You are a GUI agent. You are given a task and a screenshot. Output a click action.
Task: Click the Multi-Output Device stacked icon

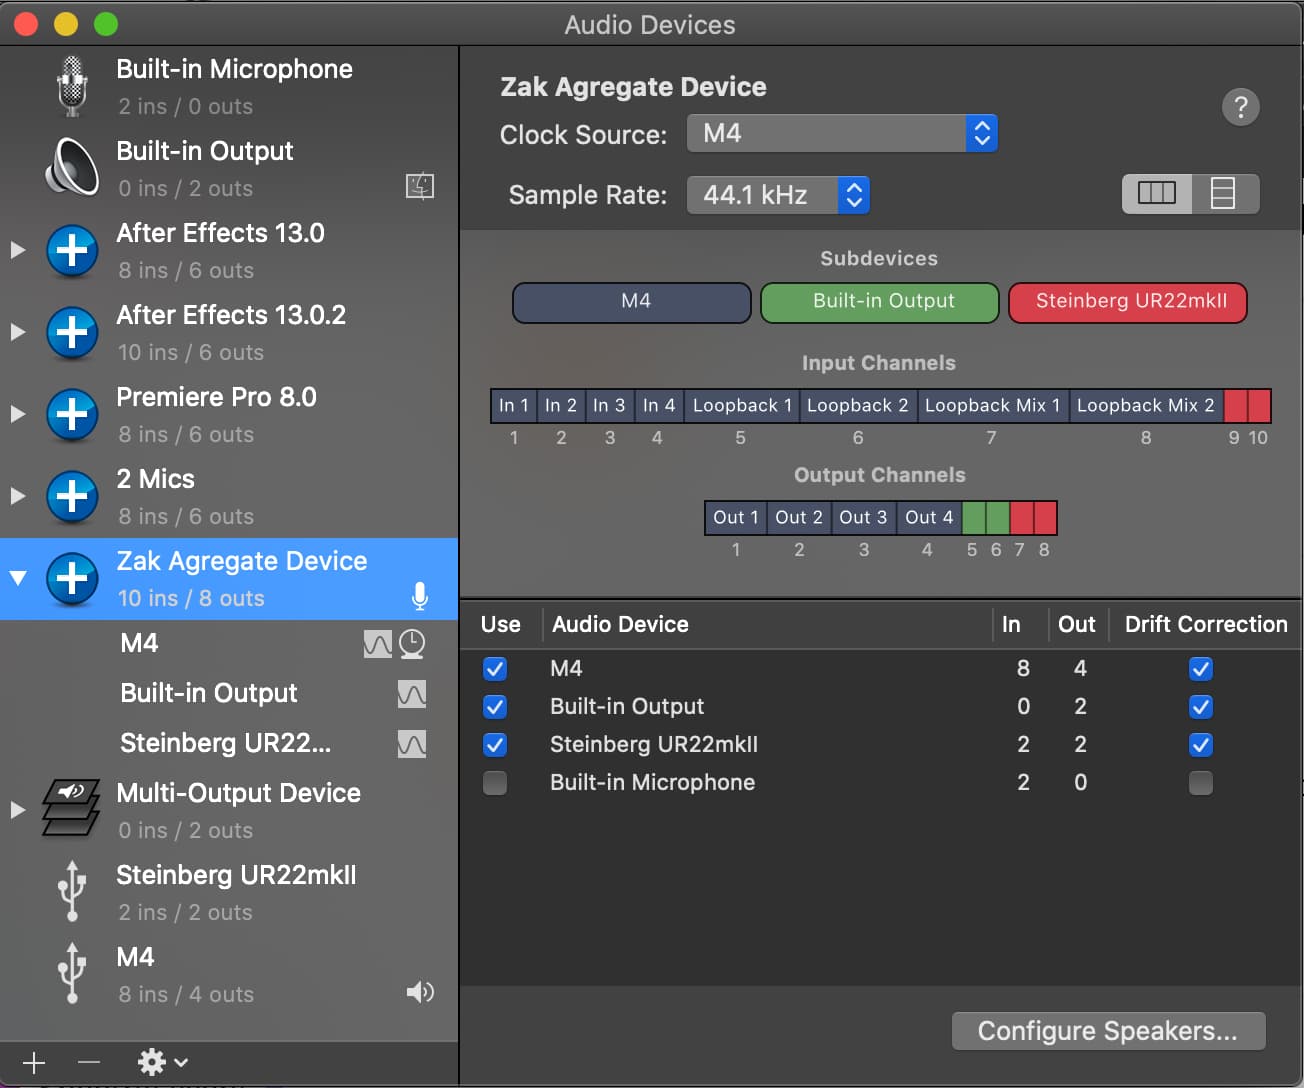(70, 808)
